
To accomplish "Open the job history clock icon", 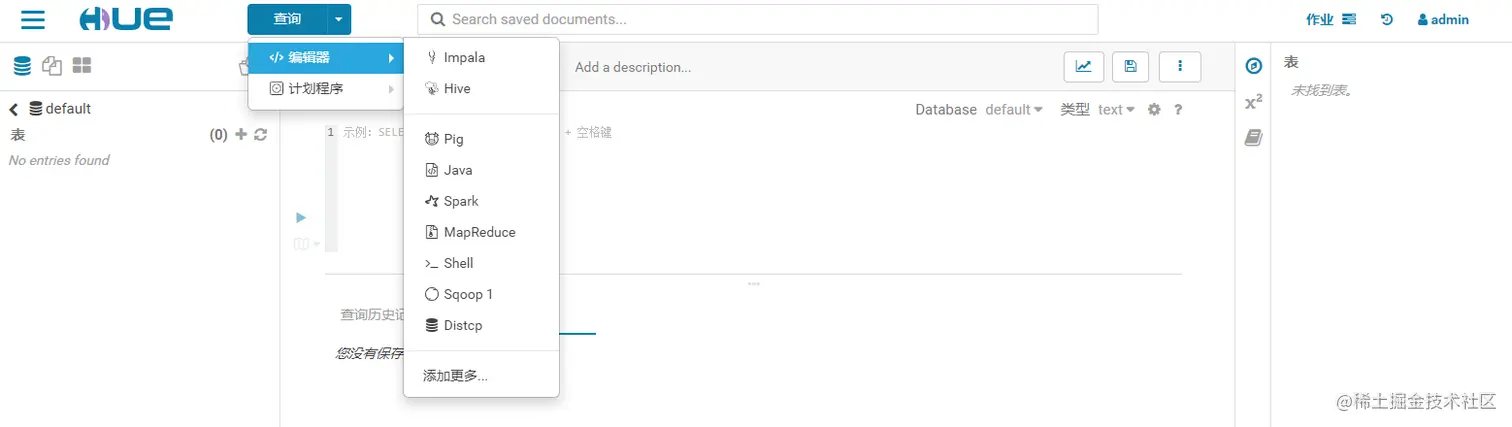I will [1387, 19].
